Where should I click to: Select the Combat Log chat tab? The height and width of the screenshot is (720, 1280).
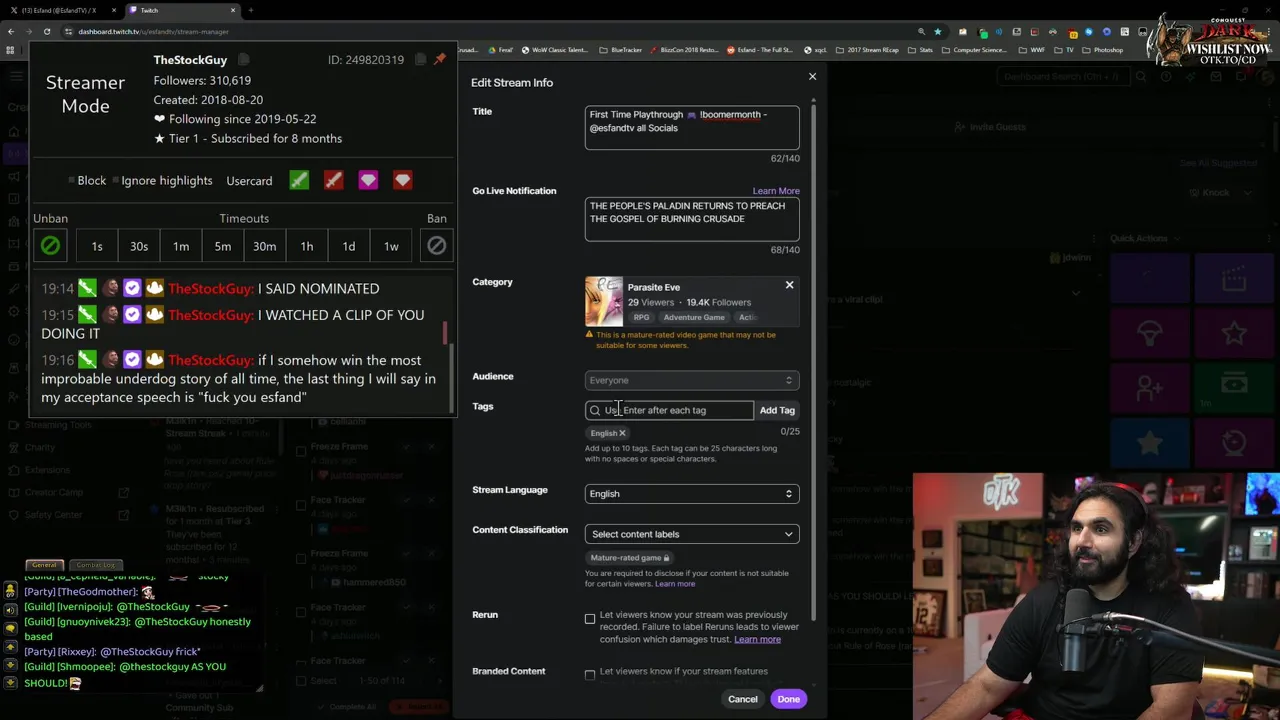point(96,565)
